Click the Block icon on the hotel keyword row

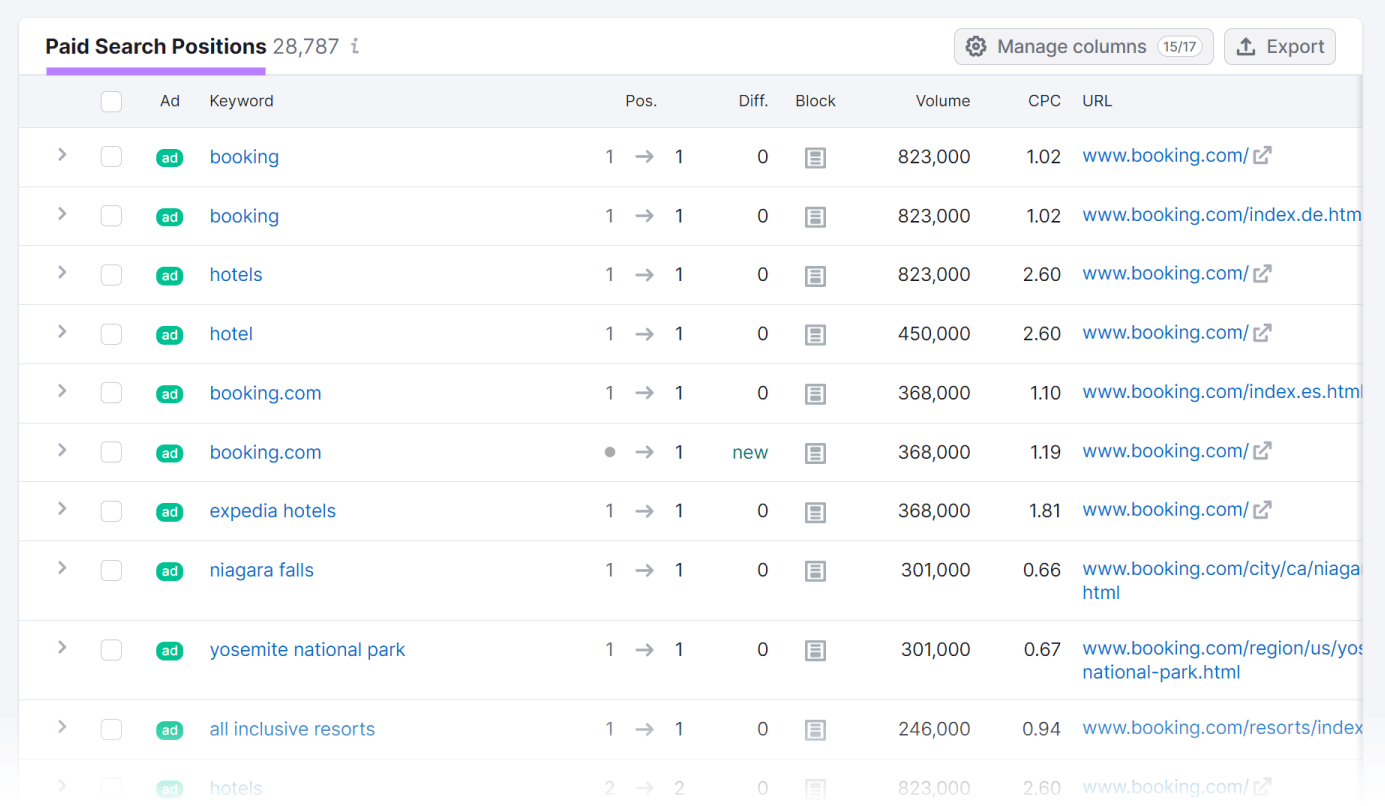click(815, 334)
